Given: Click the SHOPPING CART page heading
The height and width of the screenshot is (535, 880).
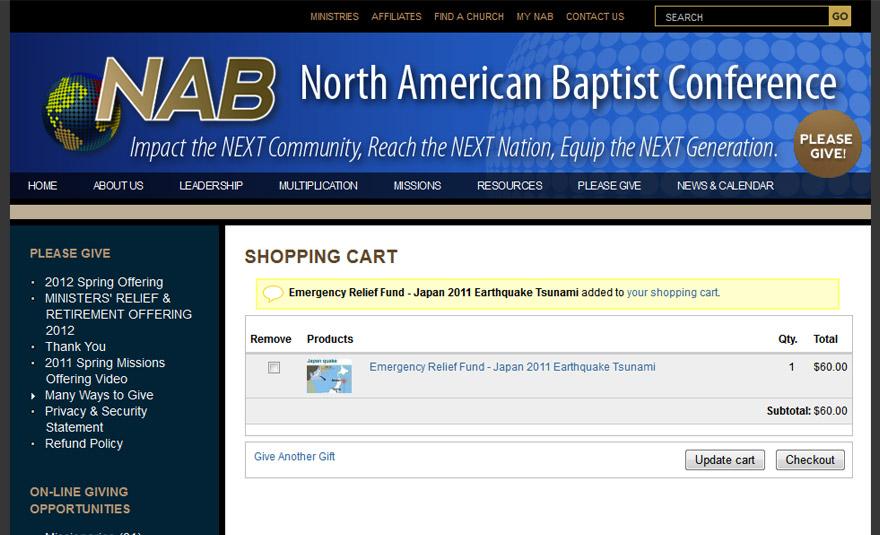Looking at the screenshot, I should [x=321, y=257].
